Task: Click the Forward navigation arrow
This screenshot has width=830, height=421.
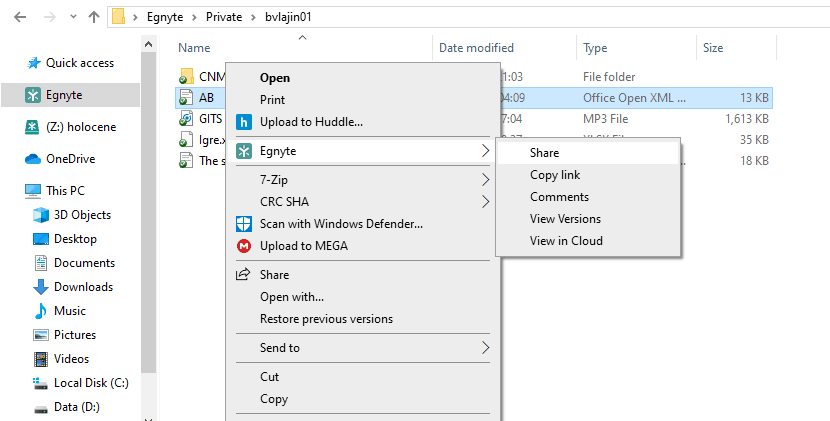Action: (50, 17)
